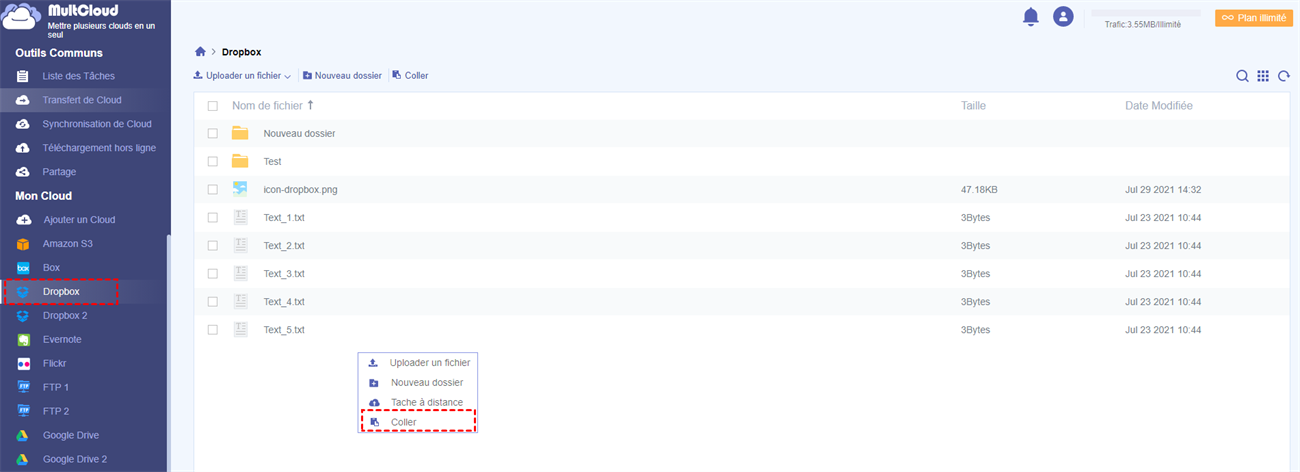
Task: Click the Text_2.txt file icon
Action: [x=240, y=245]
